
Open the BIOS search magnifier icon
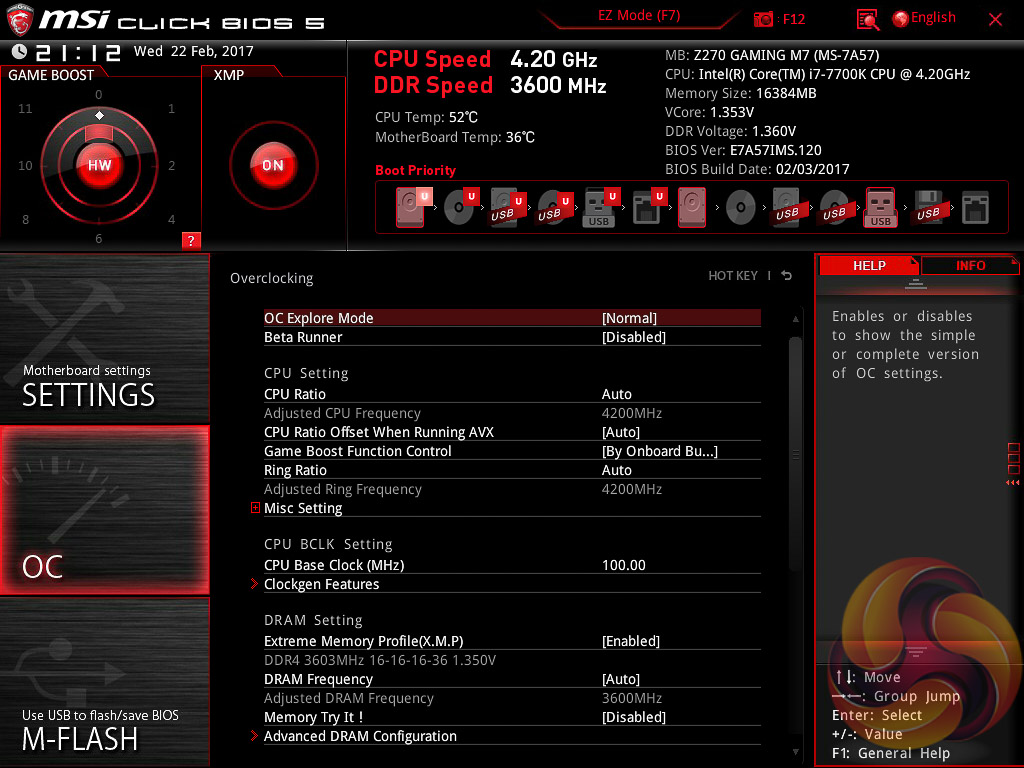point(867,20)
